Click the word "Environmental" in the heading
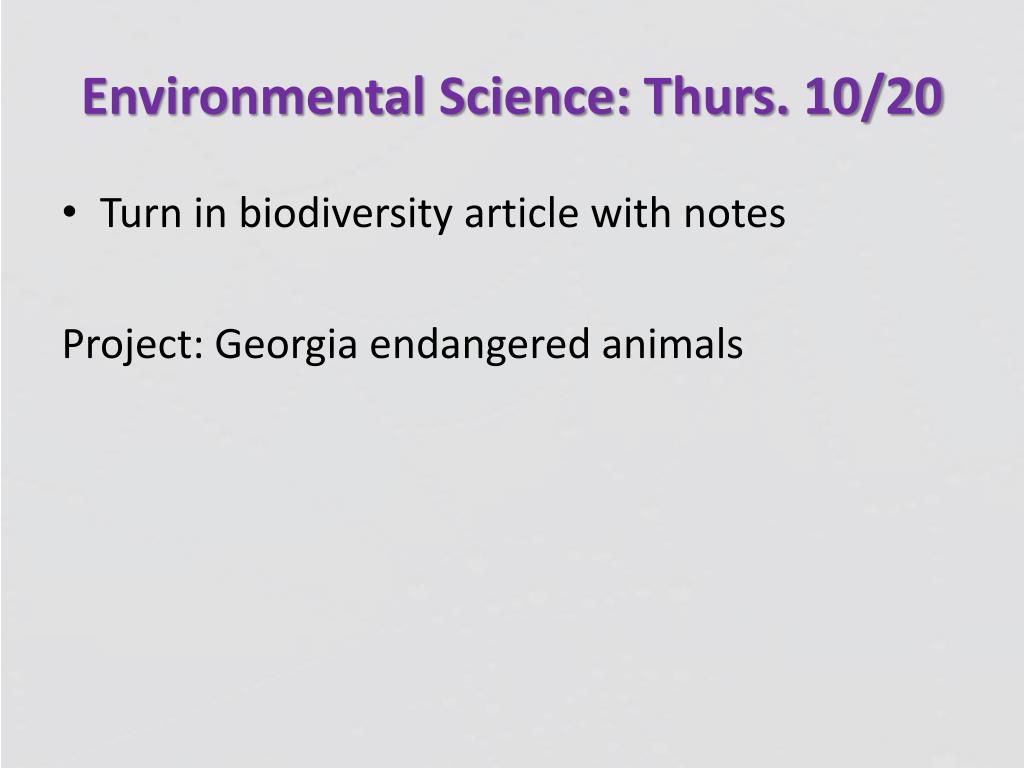The height and width of the screenshot is (768, 1024). pyautogui.click(x=254, y=97)
